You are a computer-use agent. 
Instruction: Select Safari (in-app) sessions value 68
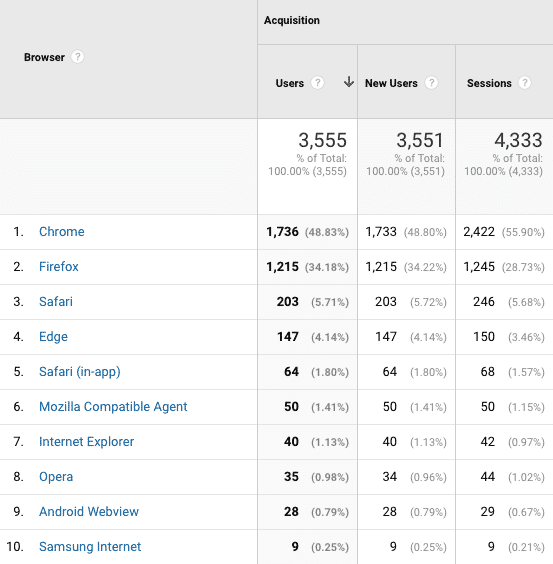tap(488, 372)
